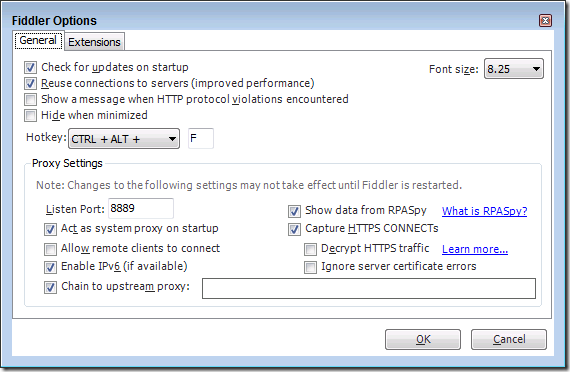Open the Font size dropdown
The image size is (570, 372).
[x=514, y=69]
